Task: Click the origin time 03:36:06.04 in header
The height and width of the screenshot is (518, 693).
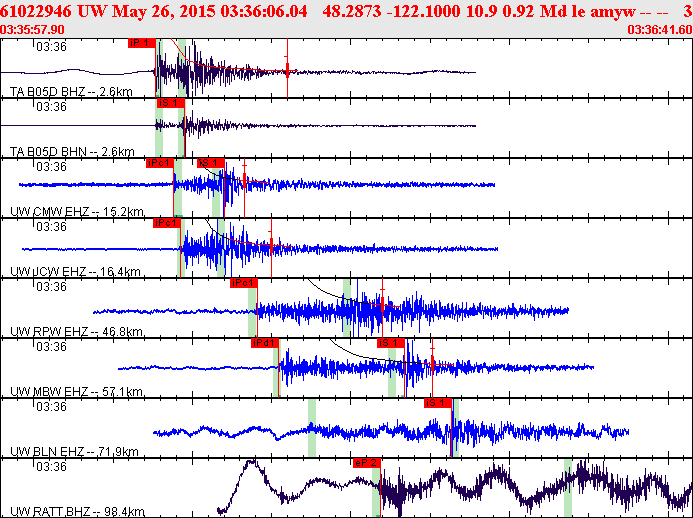Action: click(x=264, y=11)
